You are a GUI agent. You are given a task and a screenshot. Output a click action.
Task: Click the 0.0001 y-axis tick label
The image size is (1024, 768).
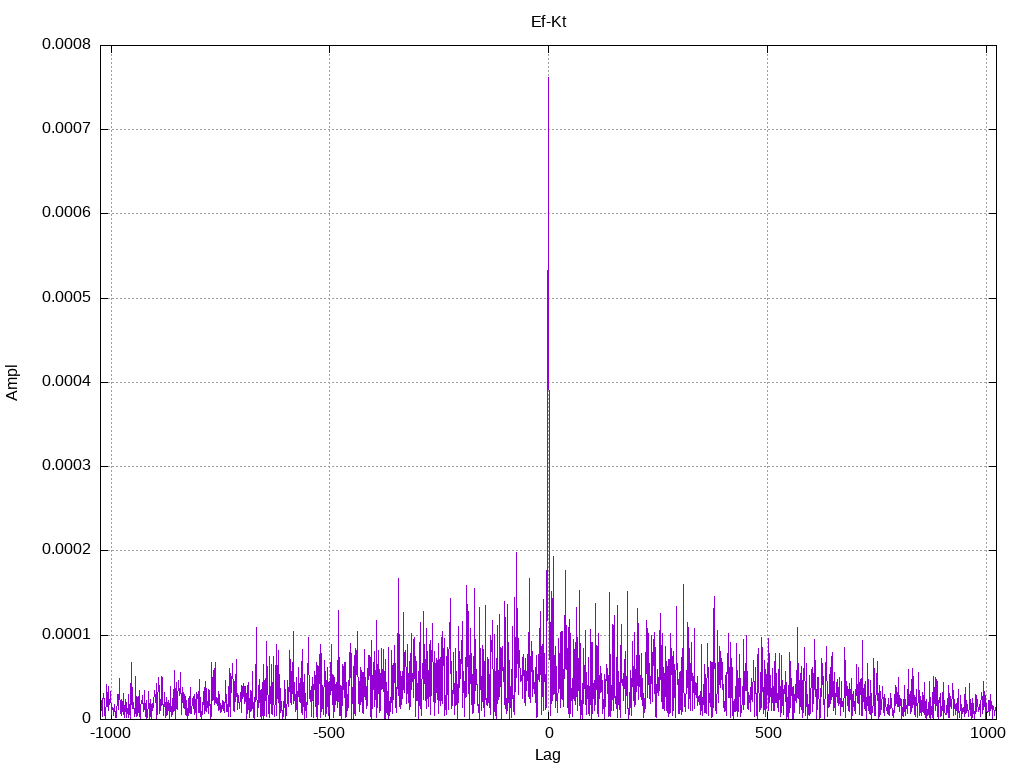tap(66, 634)
